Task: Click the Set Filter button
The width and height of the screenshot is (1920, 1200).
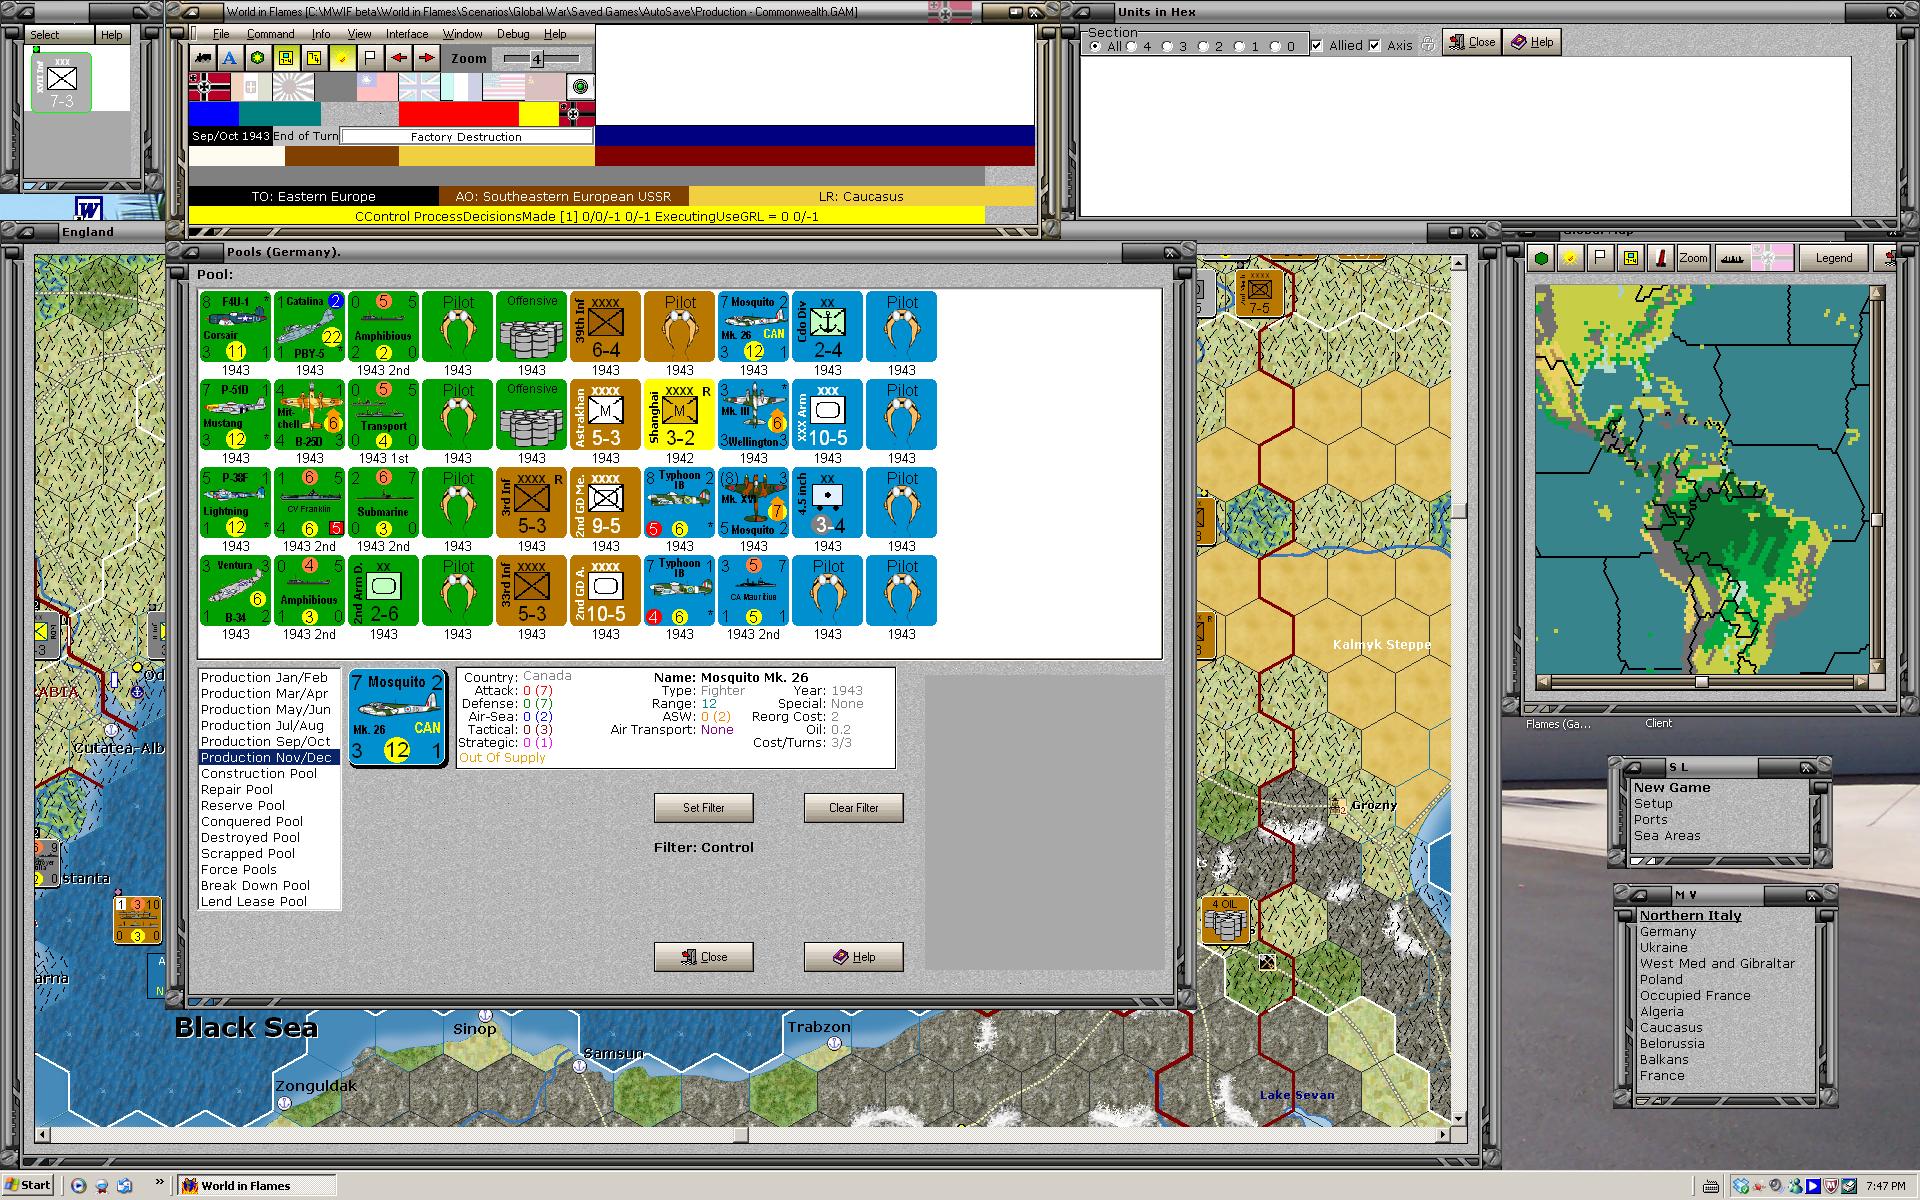Action: pos(704,808)
